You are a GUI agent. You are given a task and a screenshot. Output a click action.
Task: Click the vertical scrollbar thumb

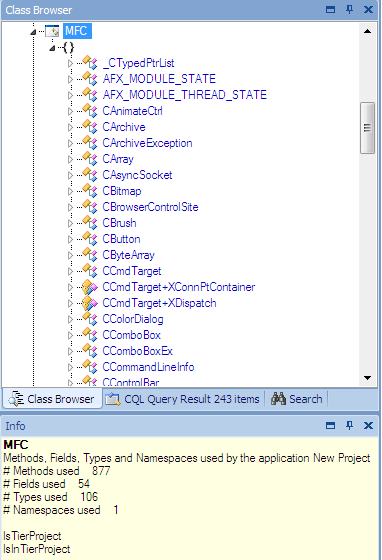pos(367,128)
